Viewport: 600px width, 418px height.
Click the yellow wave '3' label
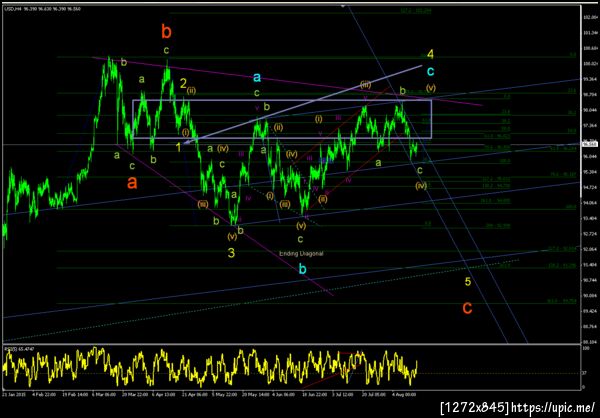pyautogui.click(x=232, y=253)
